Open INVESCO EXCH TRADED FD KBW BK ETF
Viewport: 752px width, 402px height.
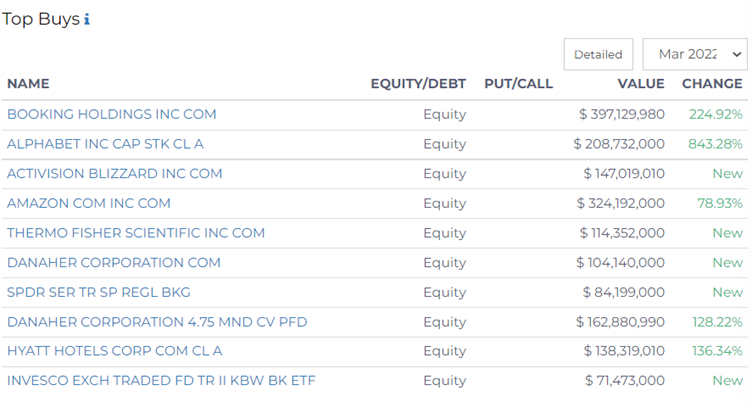point(161,380)
